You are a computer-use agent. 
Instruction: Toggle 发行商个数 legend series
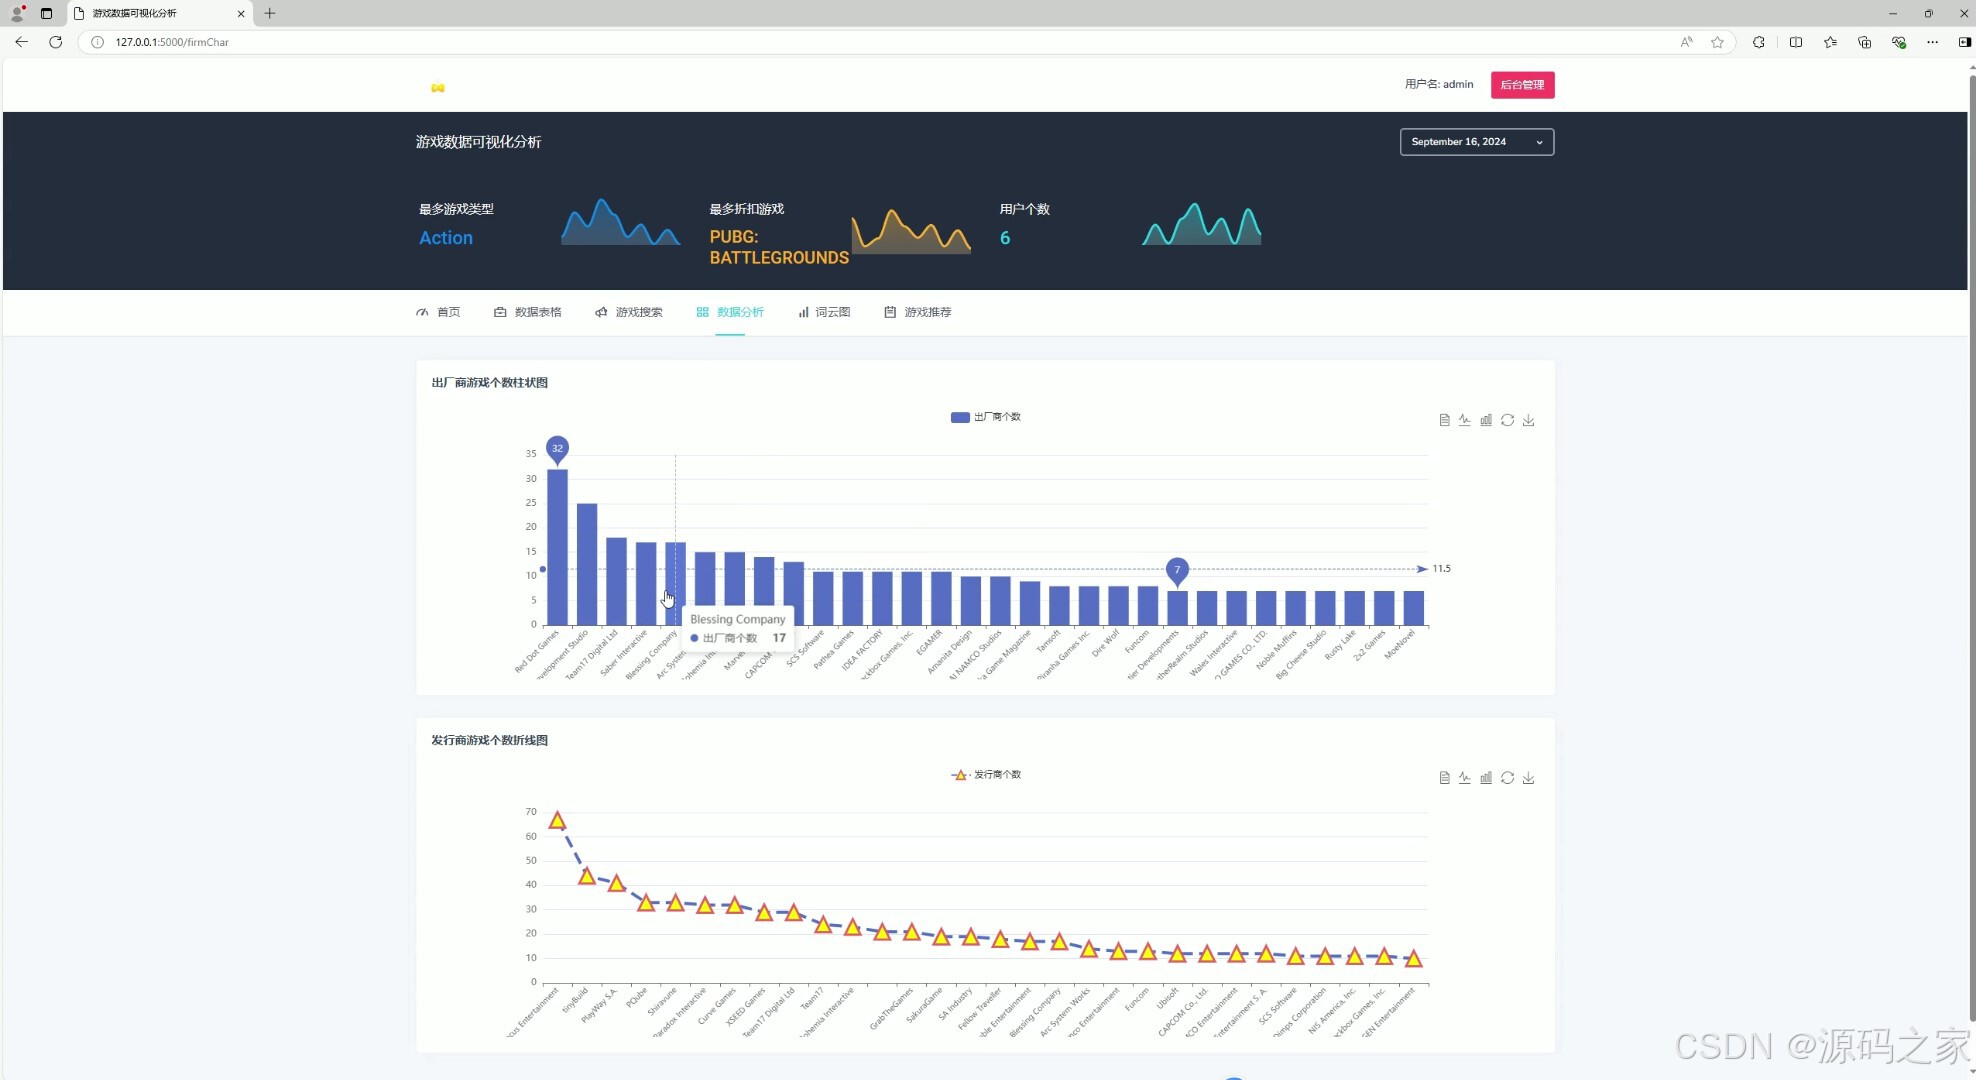click(985, 775)
